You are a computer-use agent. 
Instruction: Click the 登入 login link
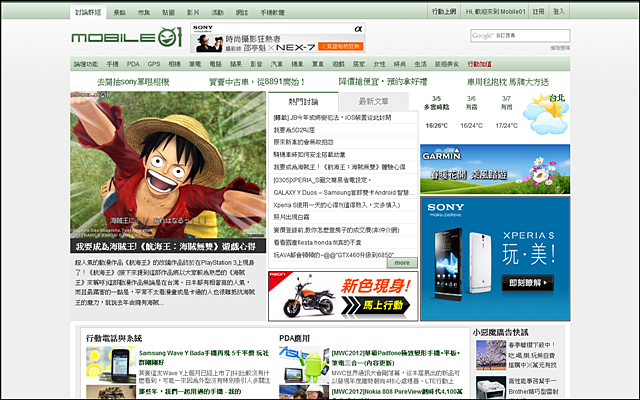559,12
